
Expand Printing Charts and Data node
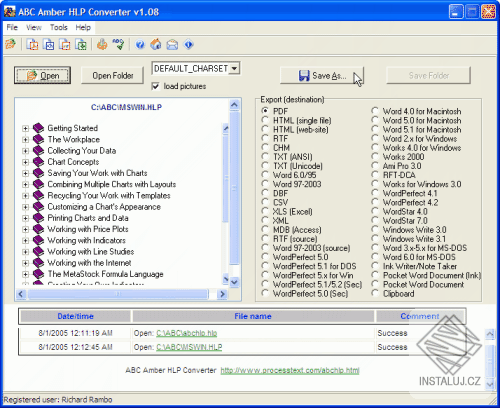(25, 218)
